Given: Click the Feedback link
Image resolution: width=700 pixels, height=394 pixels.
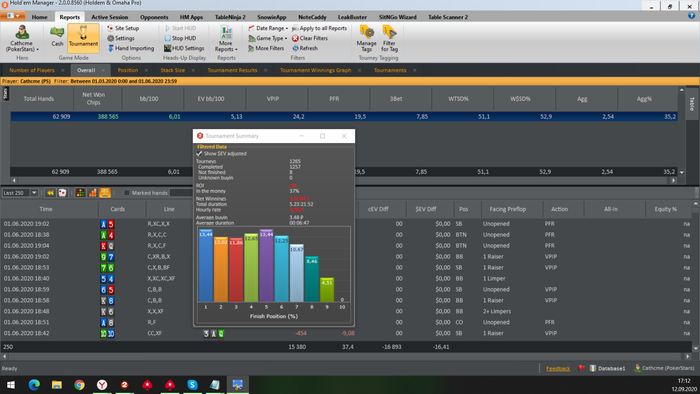Looking at the screenshot, I should (558, 368).
